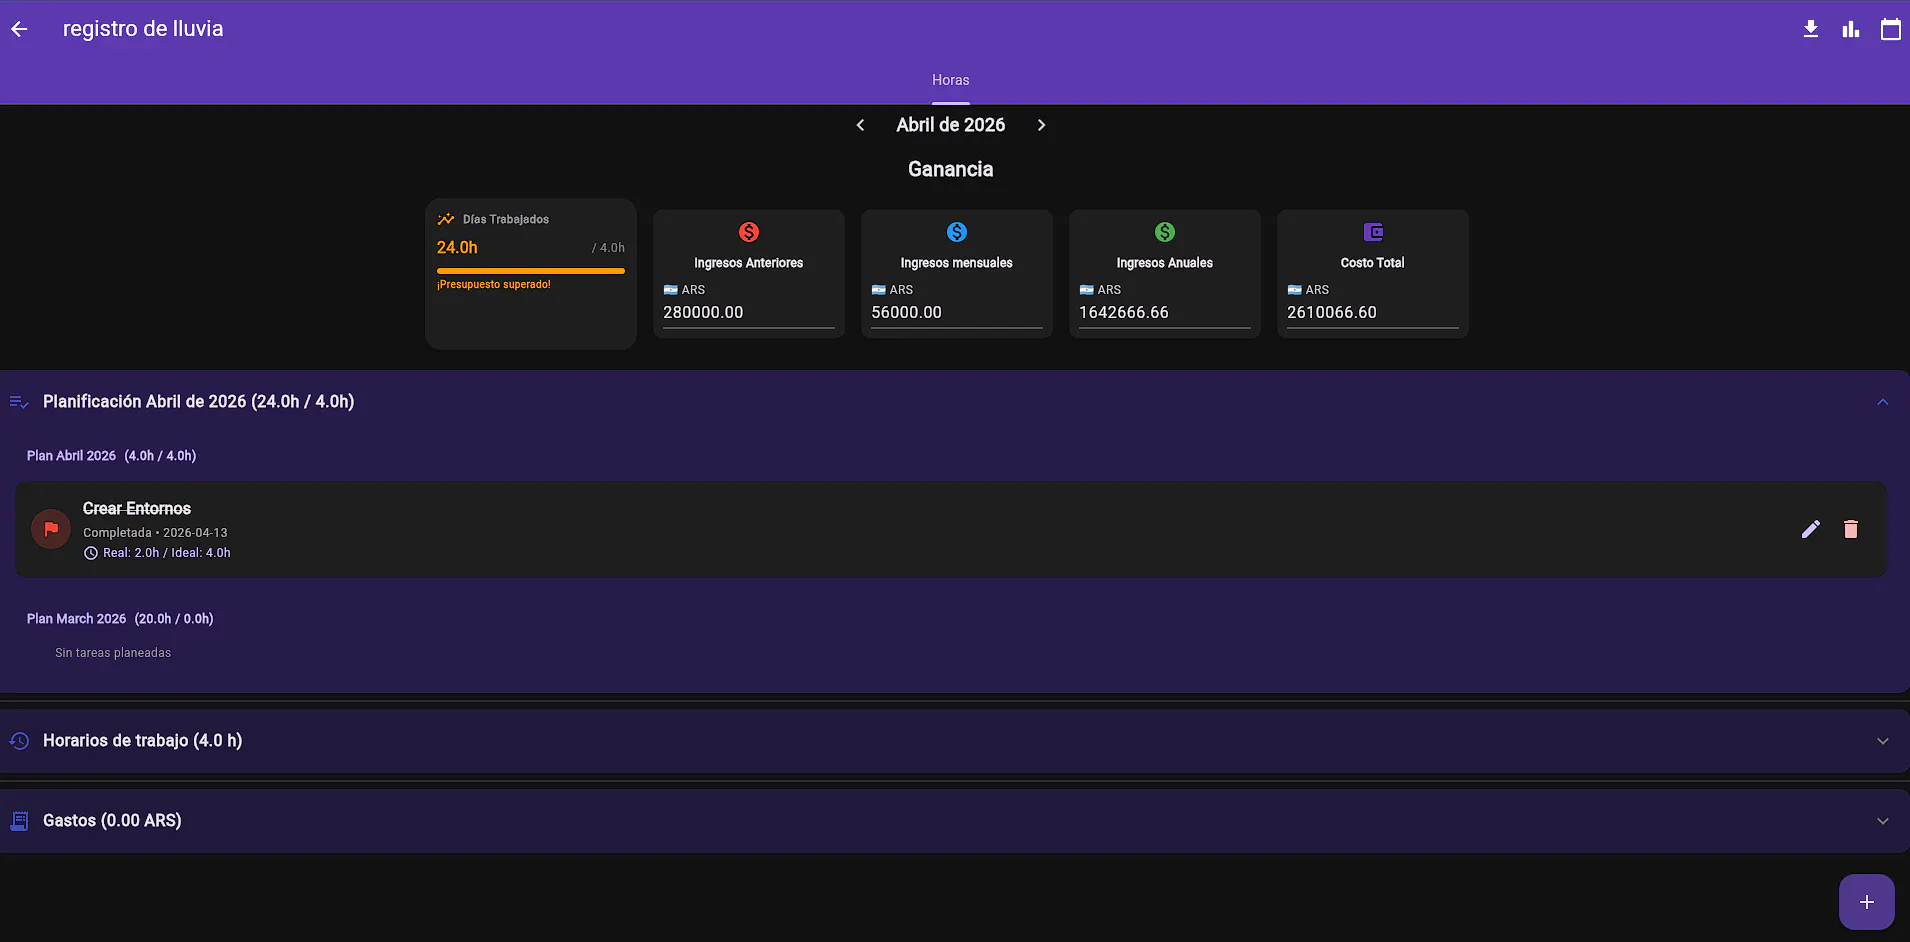Delete the Crear Entornos task
1910x942 pixels.
(1851, 529)
